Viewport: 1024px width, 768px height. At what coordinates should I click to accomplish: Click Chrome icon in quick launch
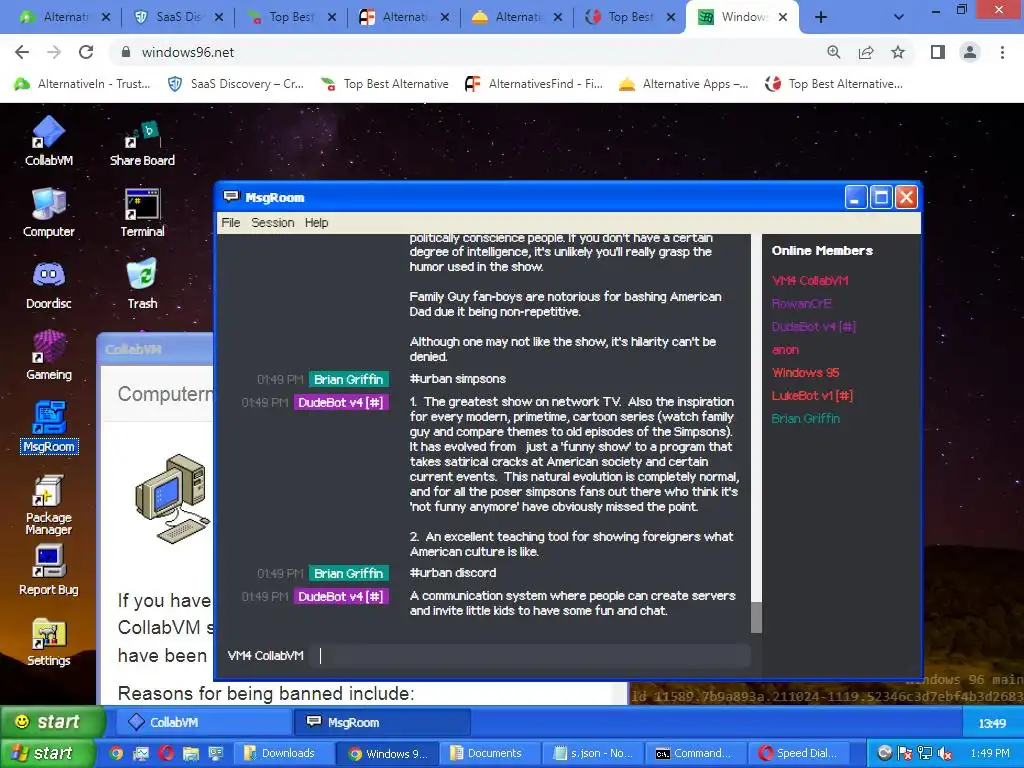pos(116,754)
